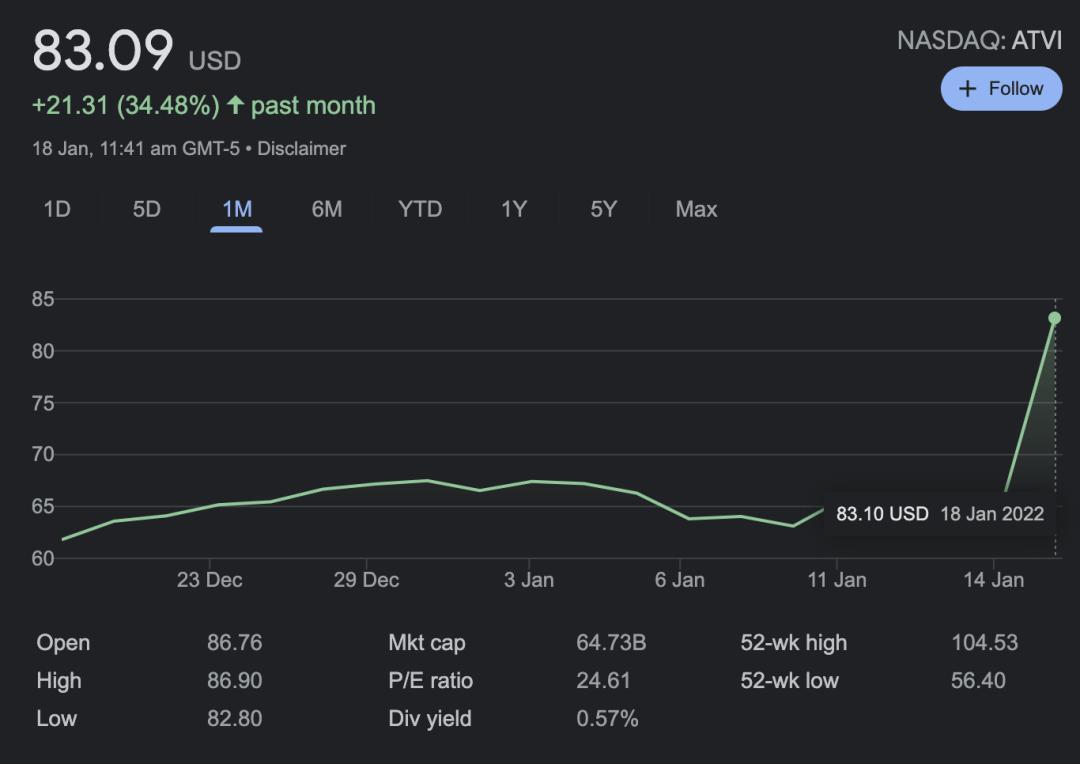Select the Max time range tab
The image size is (1080, 764).
(696, 209)
